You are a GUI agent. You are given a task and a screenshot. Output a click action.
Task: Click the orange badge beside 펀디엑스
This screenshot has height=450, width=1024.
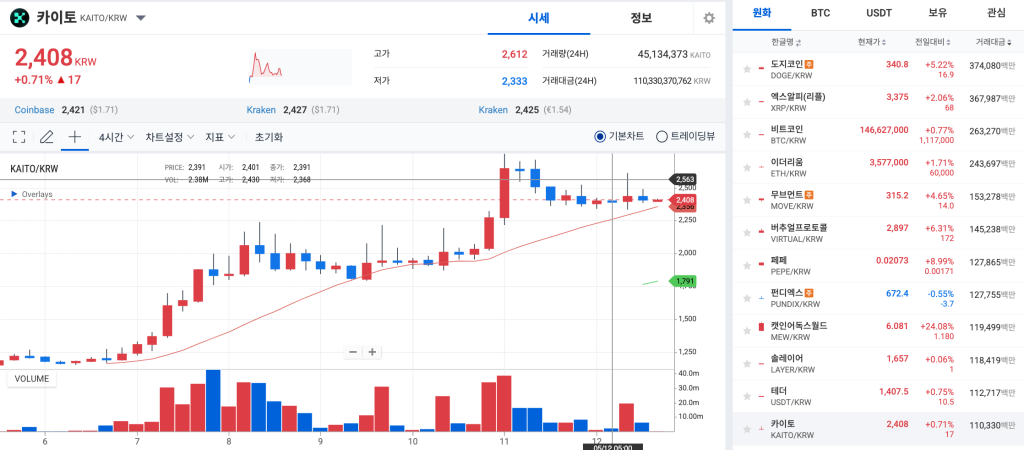808,293
